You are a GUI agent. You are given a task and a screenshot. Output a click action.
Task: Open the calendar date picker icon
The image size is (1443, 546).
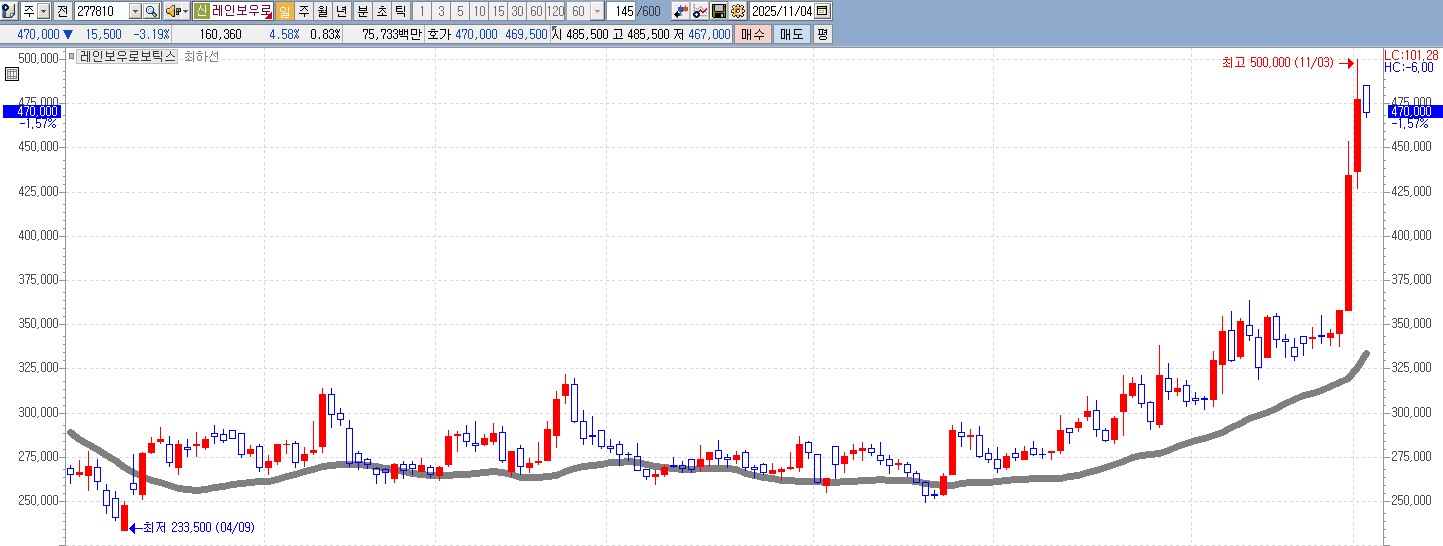(822, 11)
